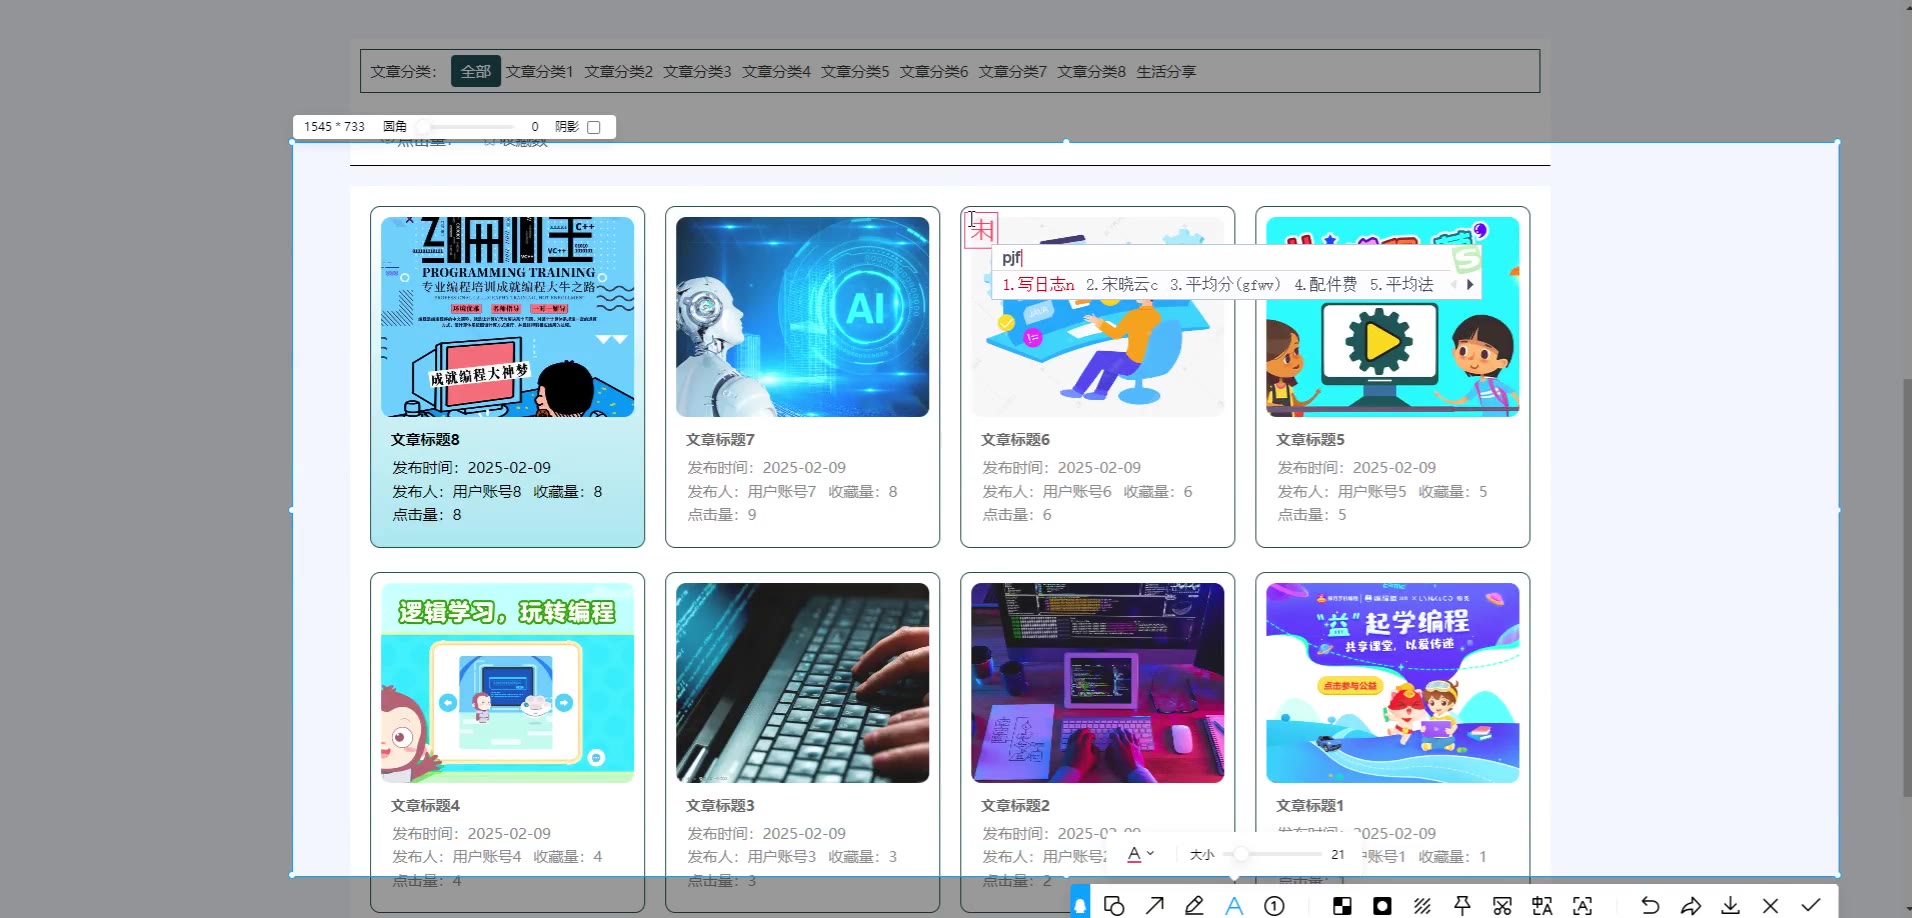
Task: Open the 文章标题8 article title
Action: [425, 439]
